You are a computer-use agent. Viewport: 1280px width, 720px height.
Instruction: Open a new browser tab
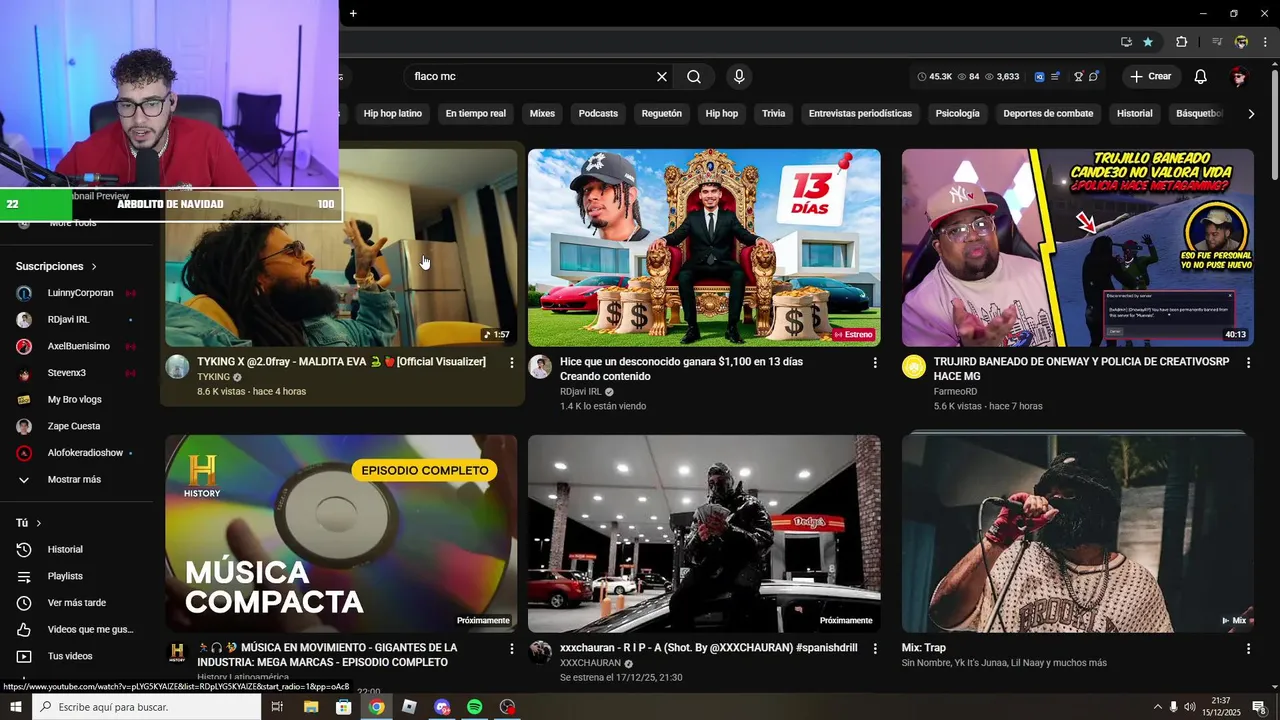(x=353, y=13)
